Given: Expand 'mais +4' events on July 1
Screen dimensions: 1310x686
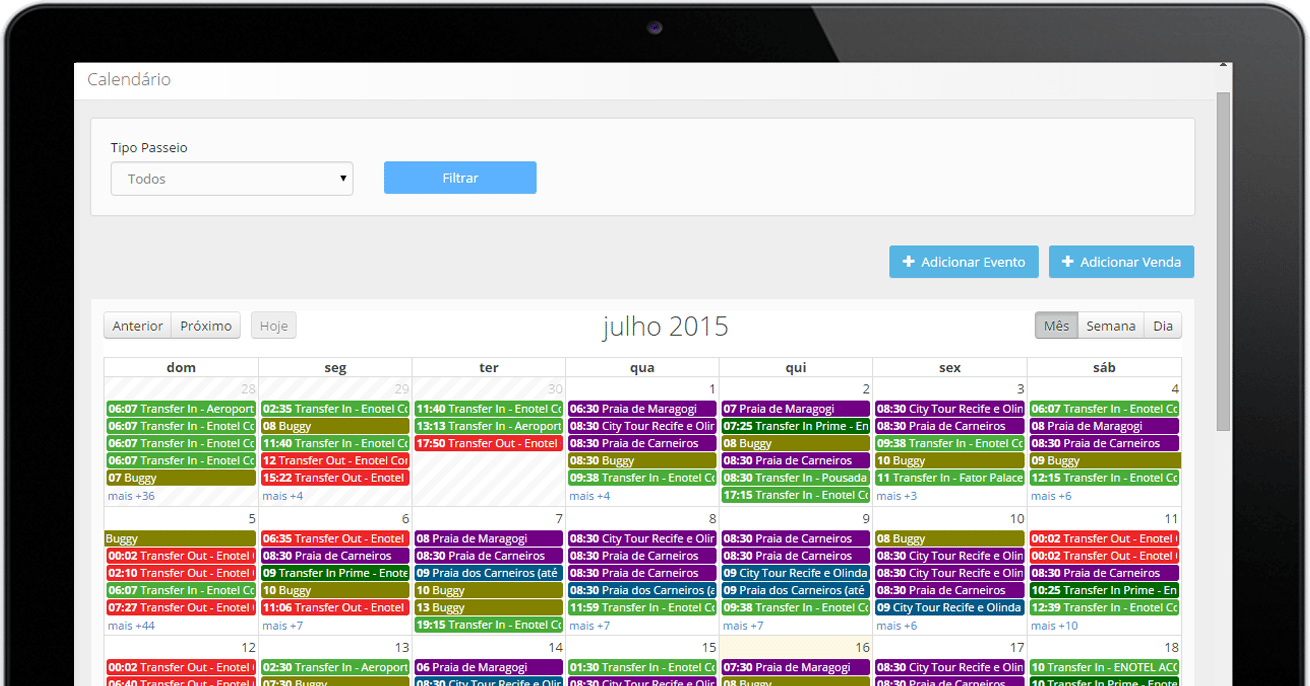Looking at the screenshot, I should click(x=590, y=496).
